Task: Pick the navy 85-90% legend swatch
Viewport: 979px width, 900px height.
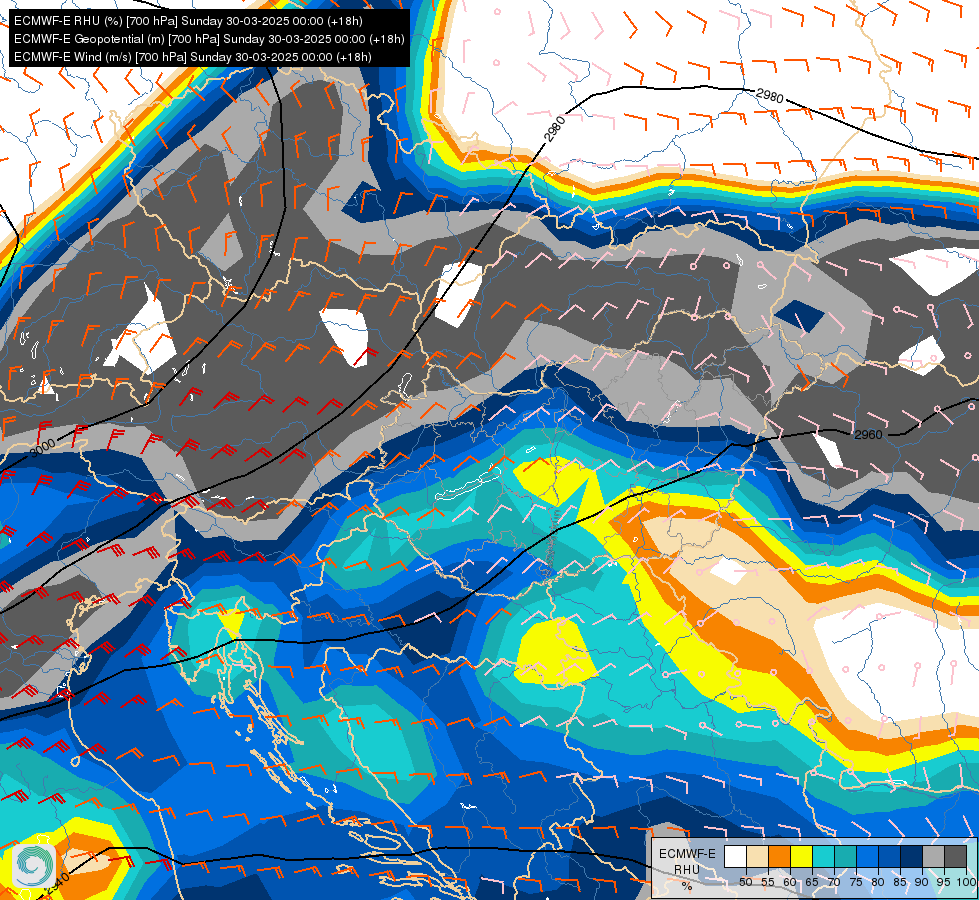Action: [x=912, y=856]
